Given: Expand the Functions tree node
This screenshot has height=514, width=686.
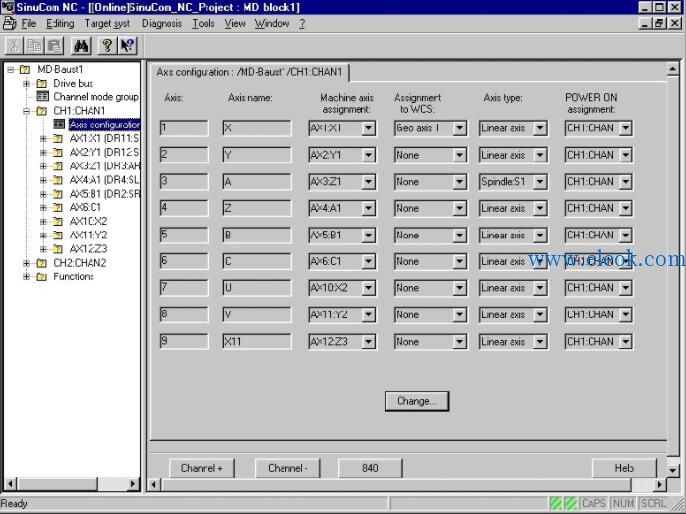Looking at the screenshot, I should click(x=27, y=277).
